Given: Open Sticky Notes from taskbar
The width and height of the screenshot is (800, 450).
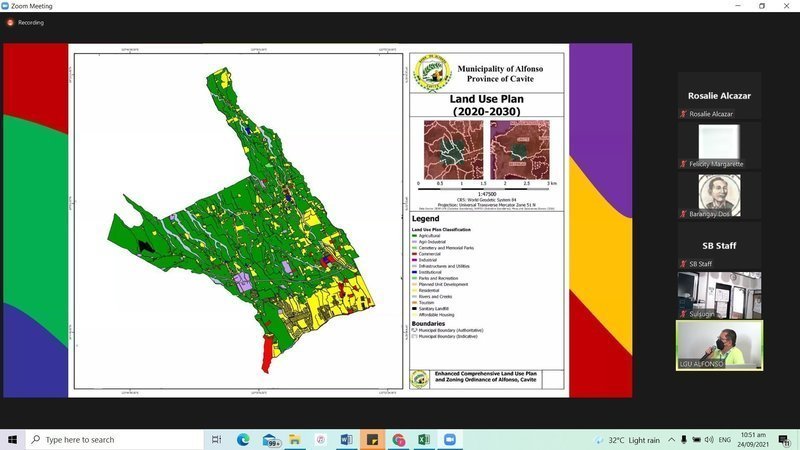Looking at the screenshot, I should (373, 439).
